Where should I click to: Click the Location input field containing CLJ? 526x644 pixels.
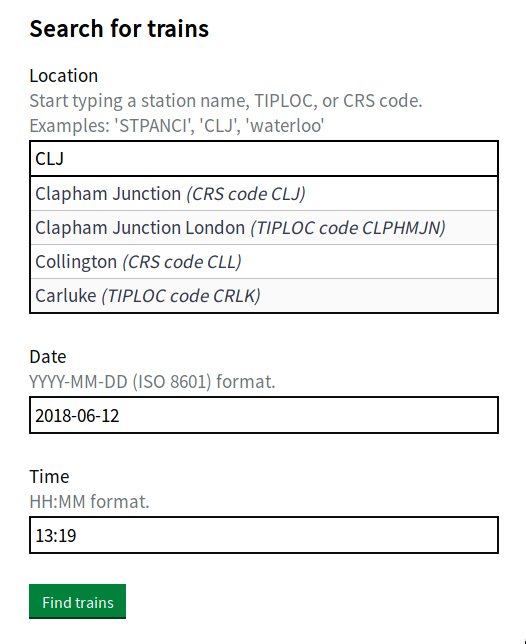[x=264, y=159]
